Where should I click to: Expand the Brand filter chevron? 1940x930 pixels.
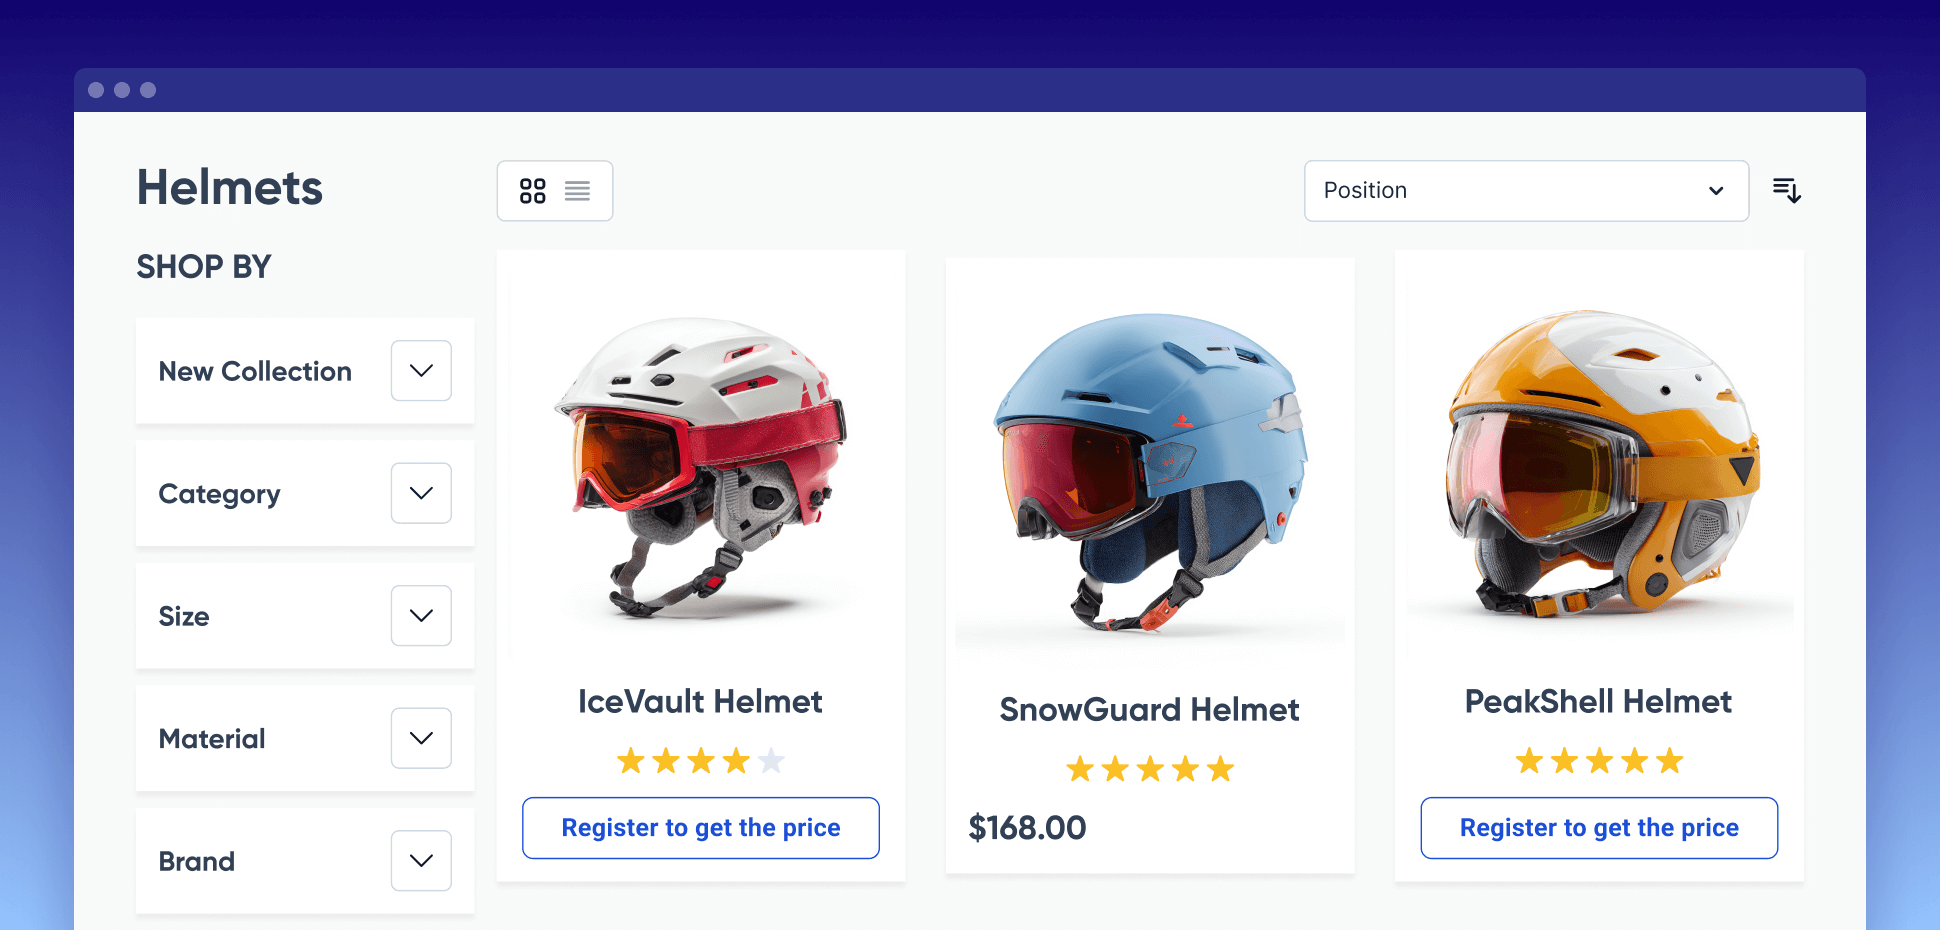point(421,861)
